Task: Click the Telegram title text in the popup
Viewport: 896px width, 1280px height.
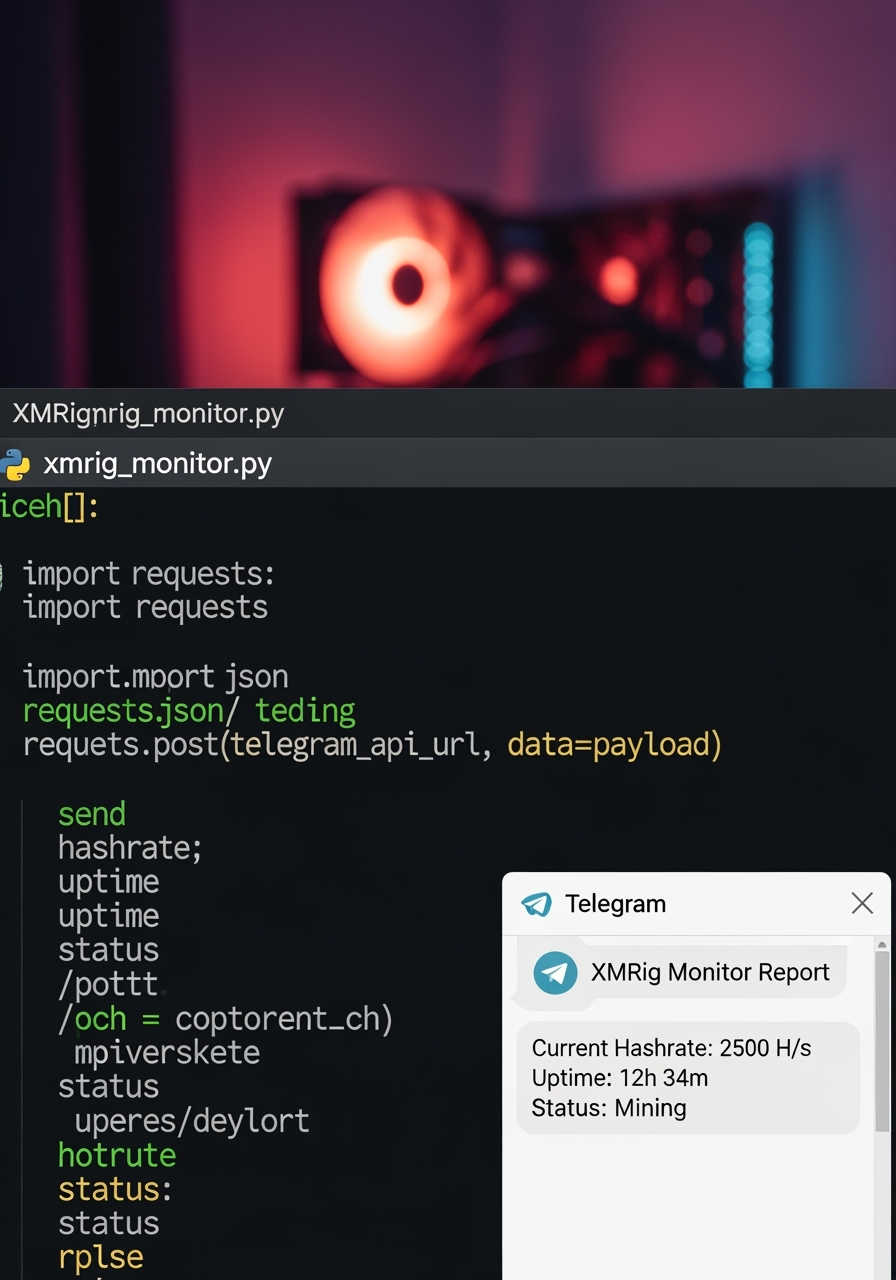Action: [x=615, y=904]
